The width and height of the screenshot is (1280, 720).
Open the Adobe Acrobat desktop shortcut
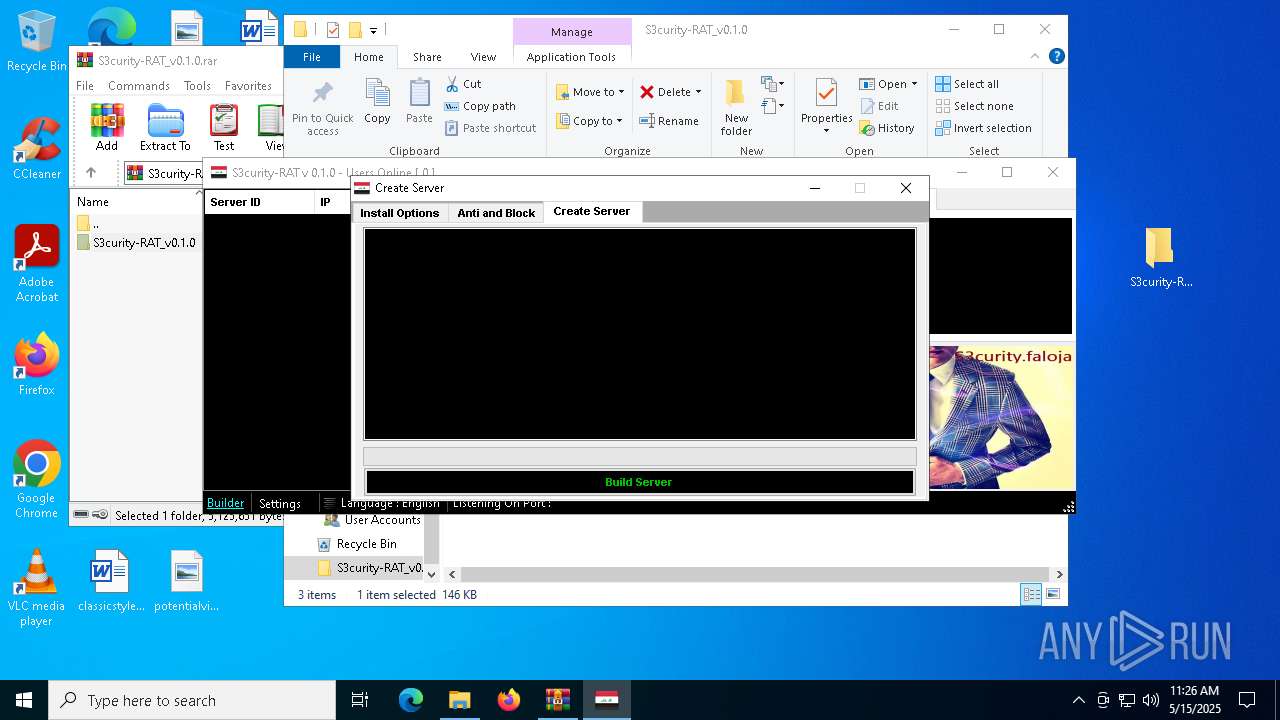37,263
